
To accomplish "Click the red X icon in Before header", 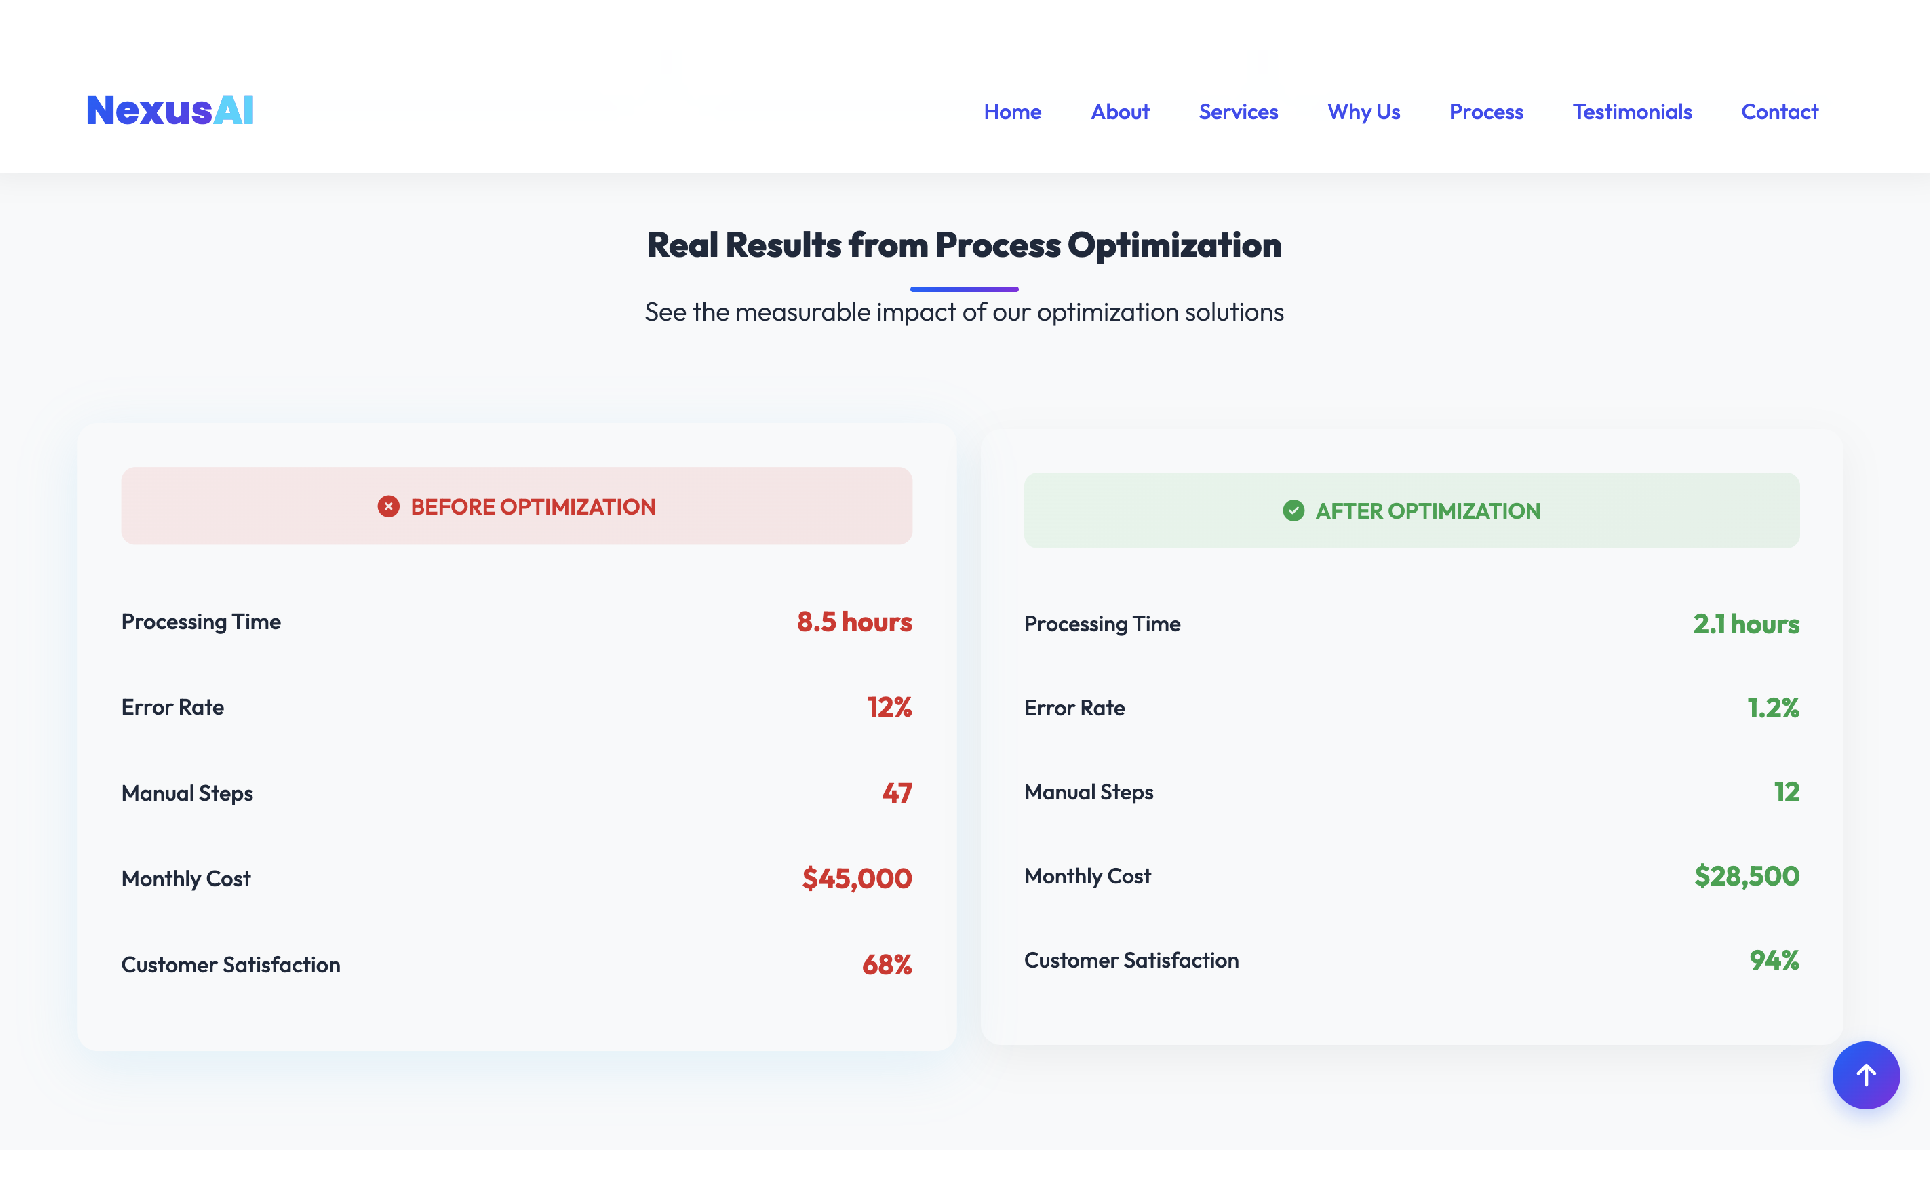I will [388, 507].
